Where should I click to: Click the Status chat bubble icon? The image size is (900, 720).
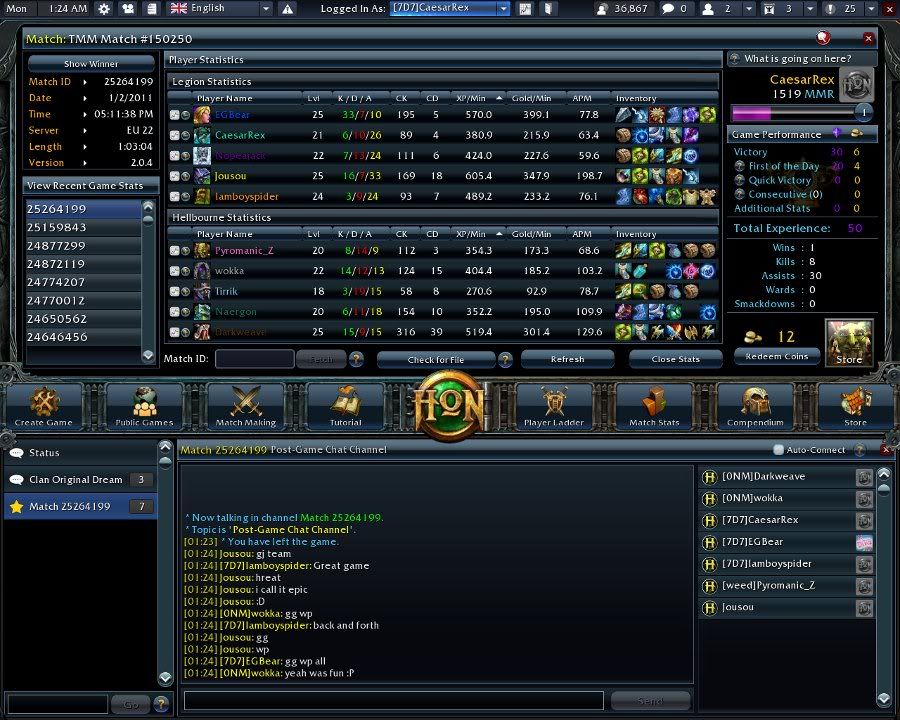tap(17, 452)
